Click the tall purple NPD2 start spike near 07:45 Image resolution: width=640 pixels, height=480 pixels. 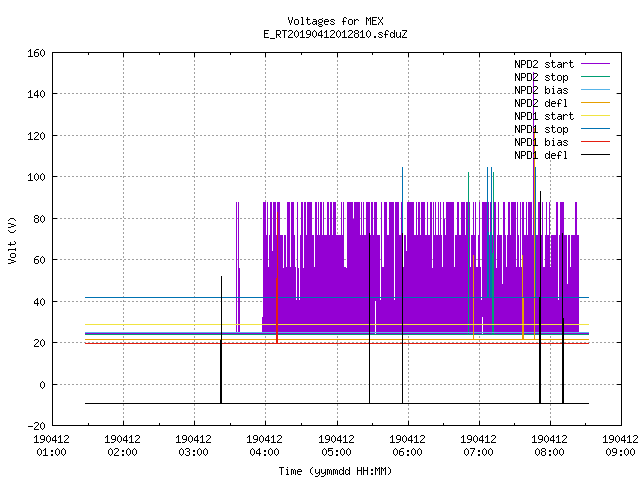tap(533, 135)
